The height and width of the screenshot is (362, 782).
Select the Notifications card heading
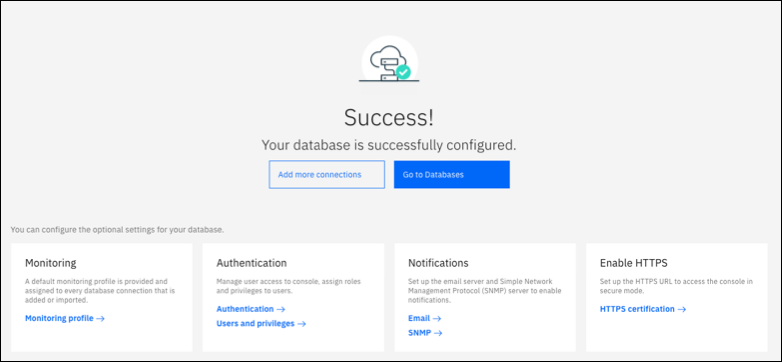438,263
